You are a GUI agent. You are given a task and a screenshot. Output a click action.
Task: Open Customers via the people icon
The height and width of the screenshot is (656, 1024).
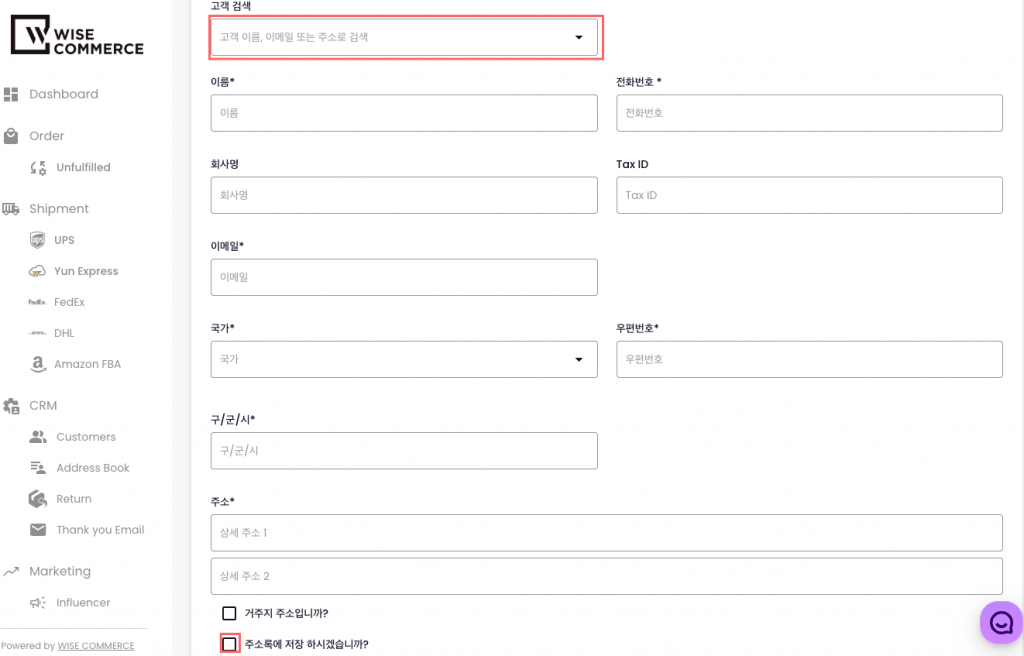(x=38, y=437)
